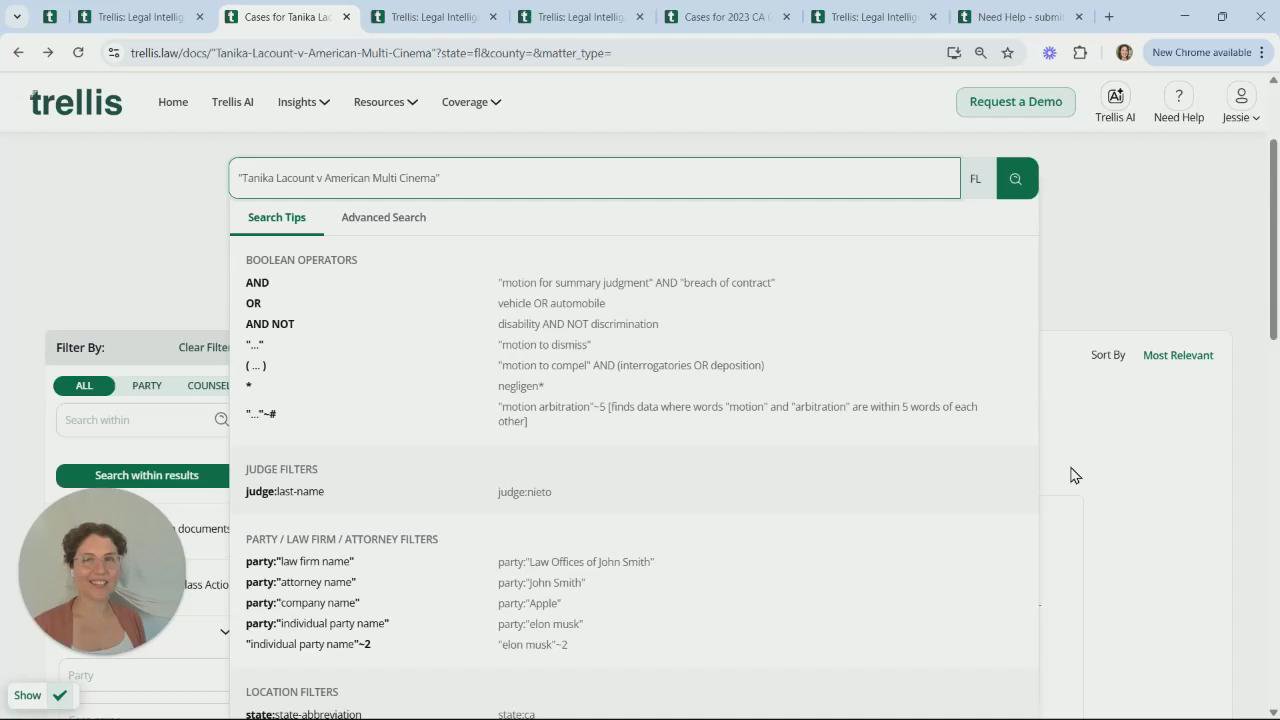This screenshot has height=720, width=1280.
Task: Click the browser address bar URL
Action: click(x=370, y=53)
